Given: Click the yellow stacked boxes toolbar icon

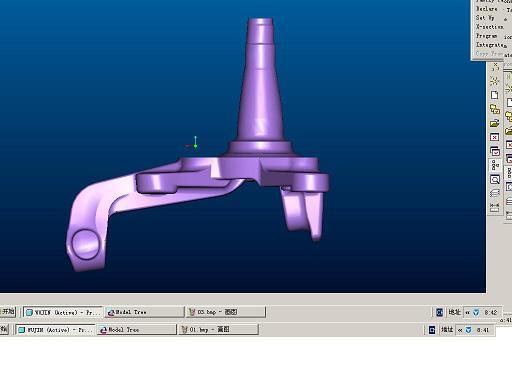Looking at the screenshot, I should 495,109.
